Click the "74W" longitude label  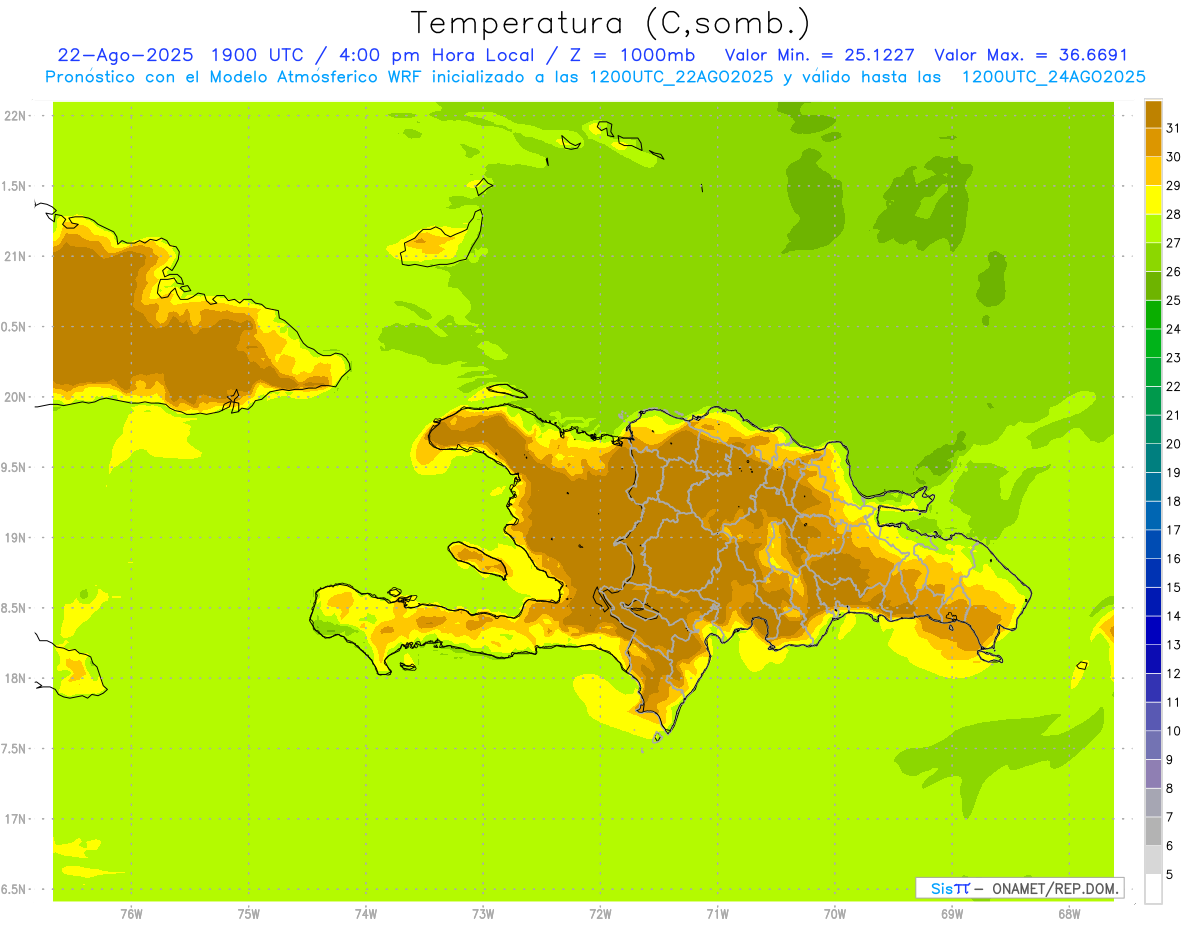tap(366, 914)
